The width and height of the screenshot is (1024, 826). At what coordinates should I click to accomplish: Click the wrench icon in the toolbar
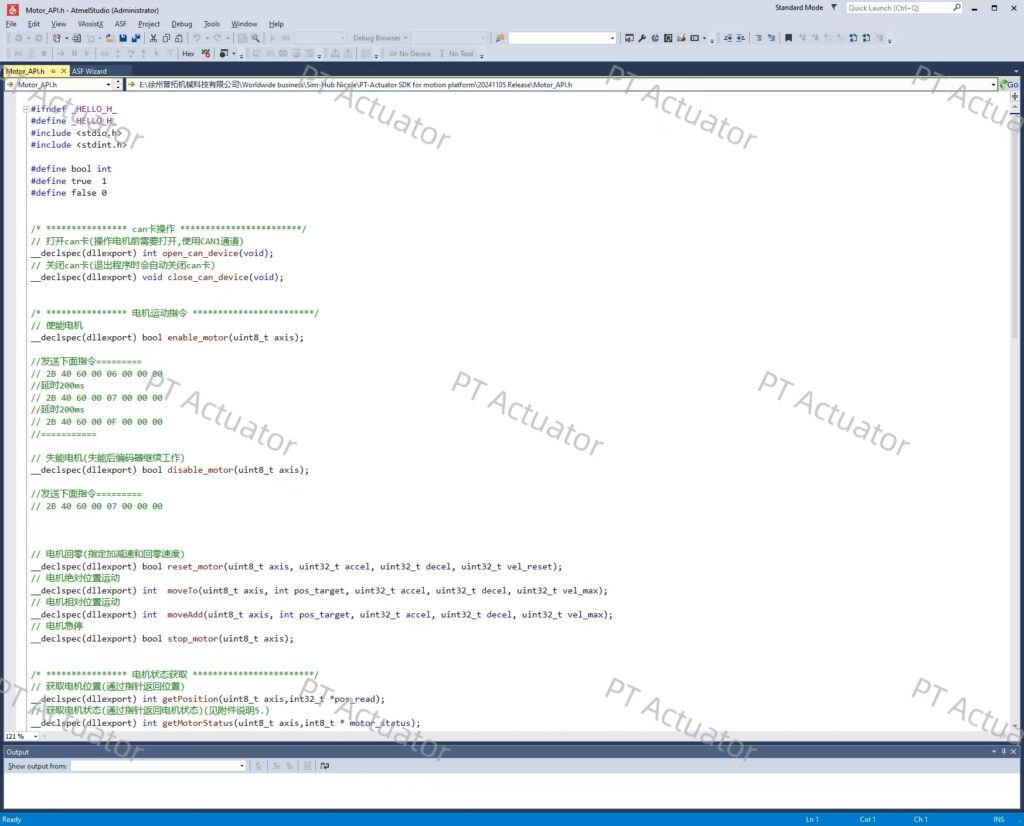(x=642, y=38)
